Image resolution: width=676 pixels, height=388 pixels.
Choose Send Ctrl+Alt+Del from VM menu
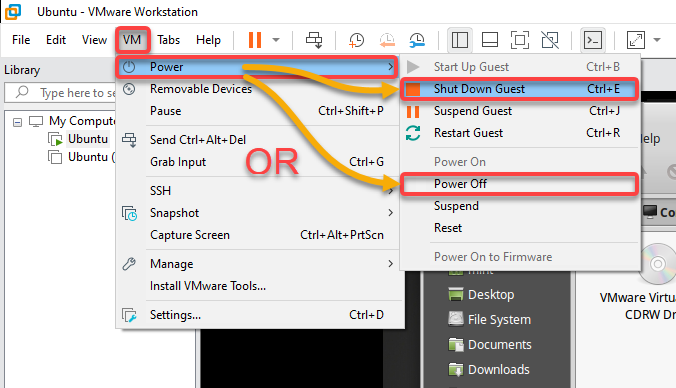click(257, 140)
